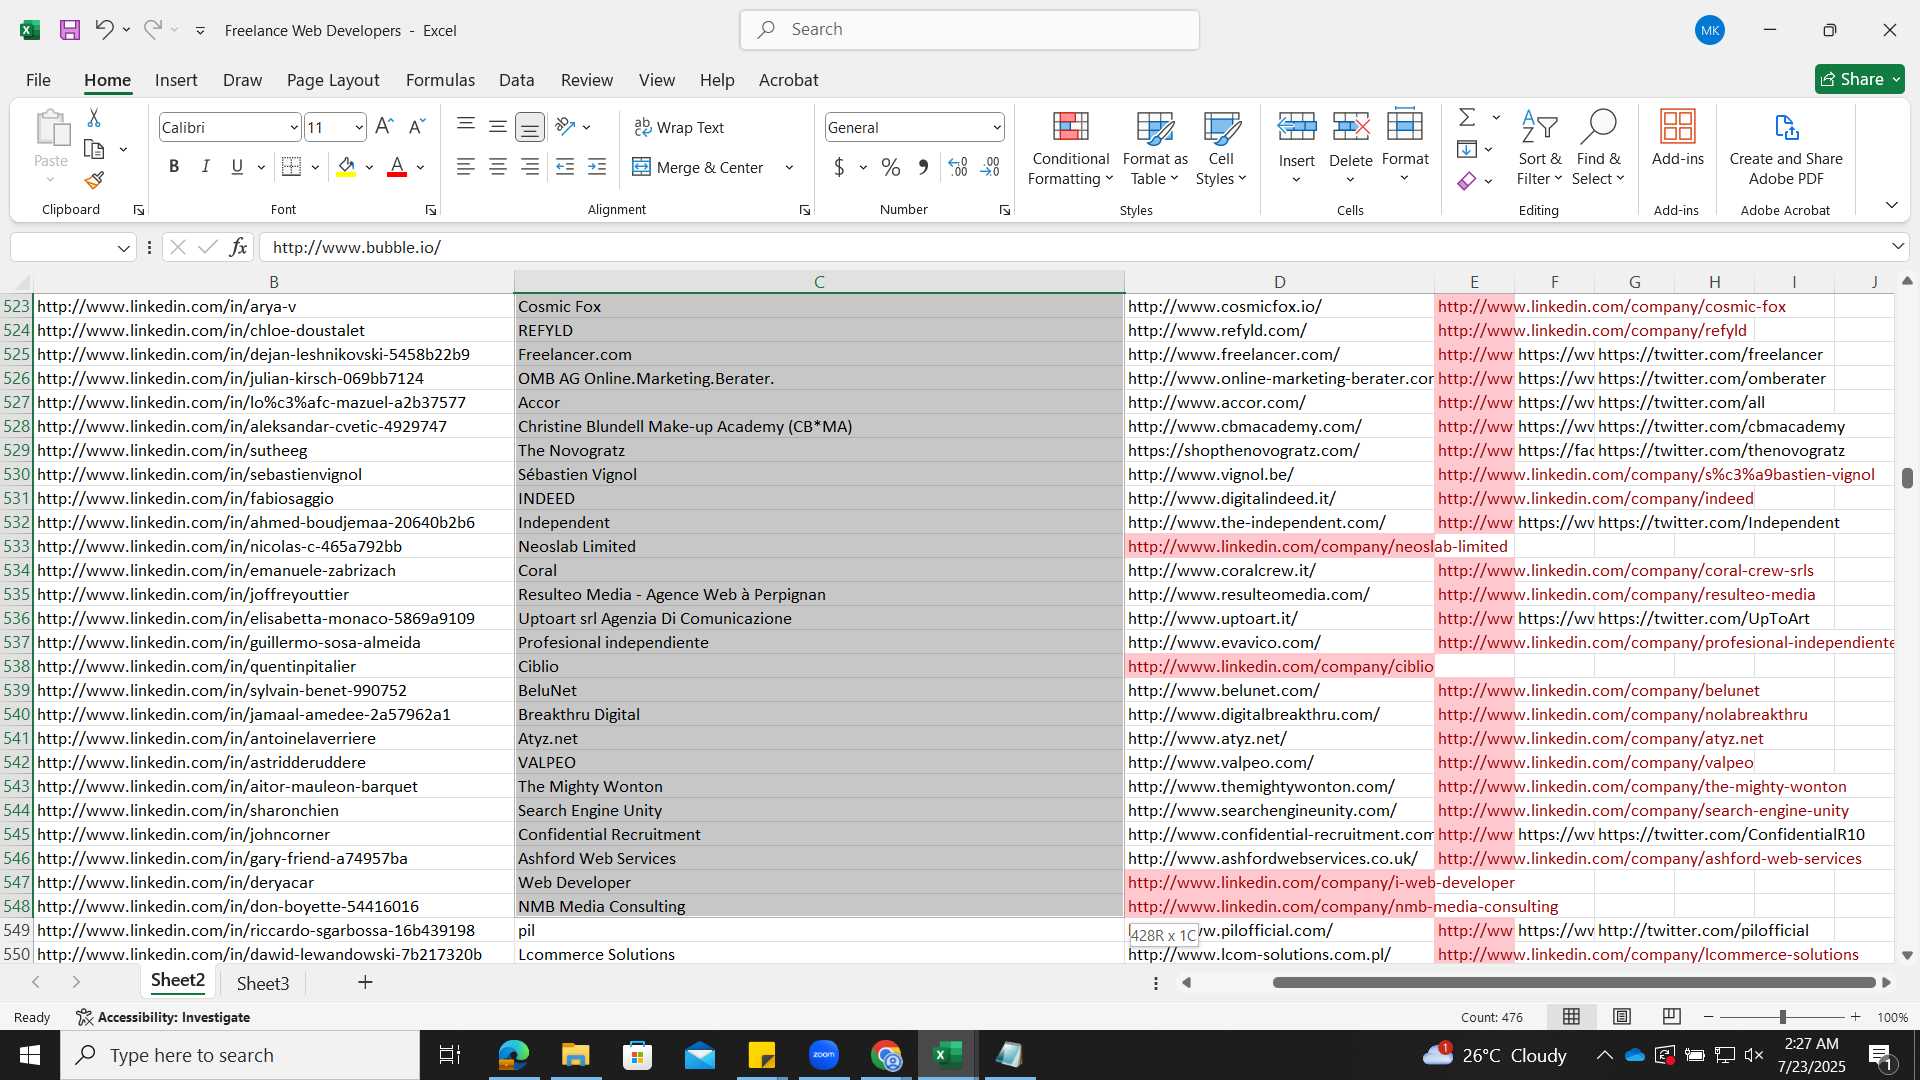Viewport: 1920px width, 1080px height.
Task: Click the Copy icon in Clipboard group
Action: tap(94, 149)
